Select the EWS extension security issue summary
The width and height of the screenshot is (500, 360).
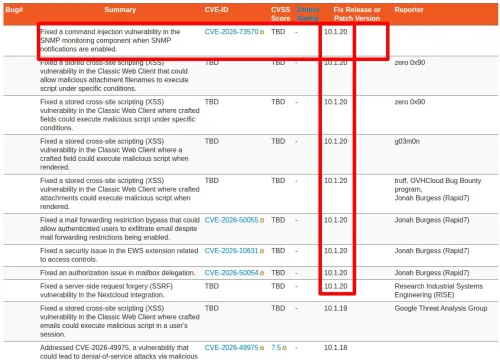119,255
